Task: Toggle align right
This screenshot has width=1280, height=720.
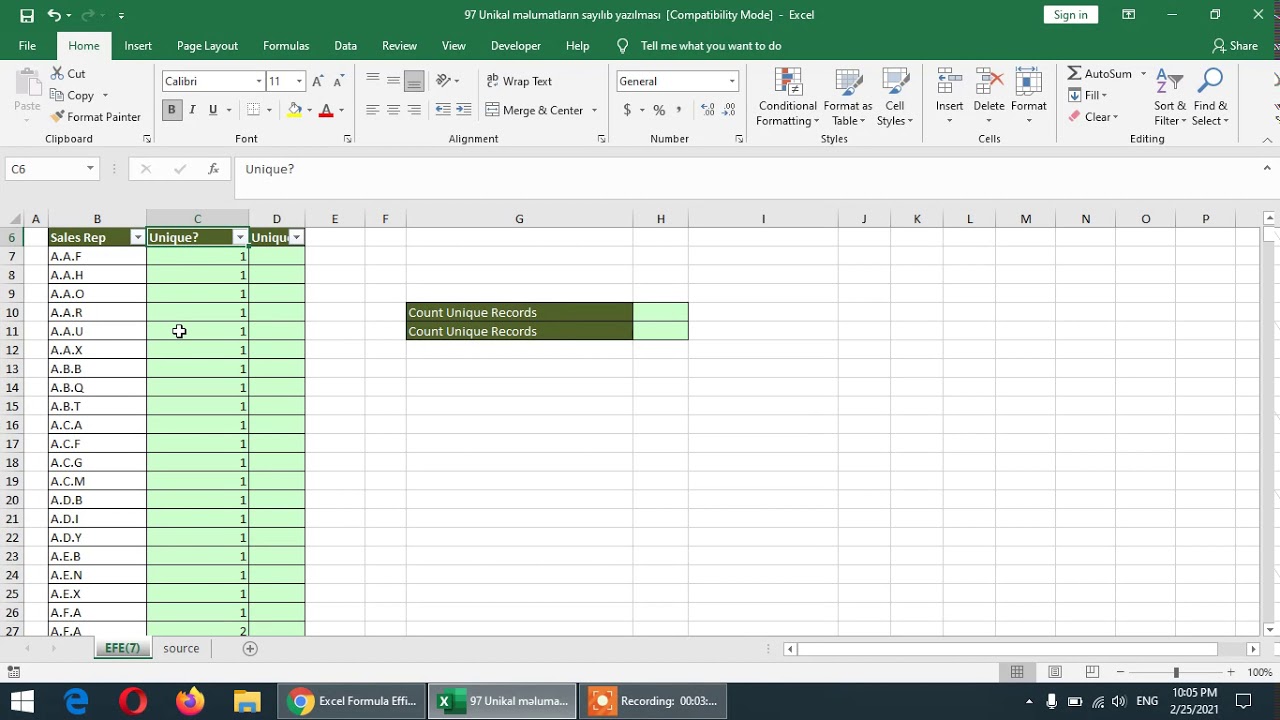Action: (x=414, y=110)
